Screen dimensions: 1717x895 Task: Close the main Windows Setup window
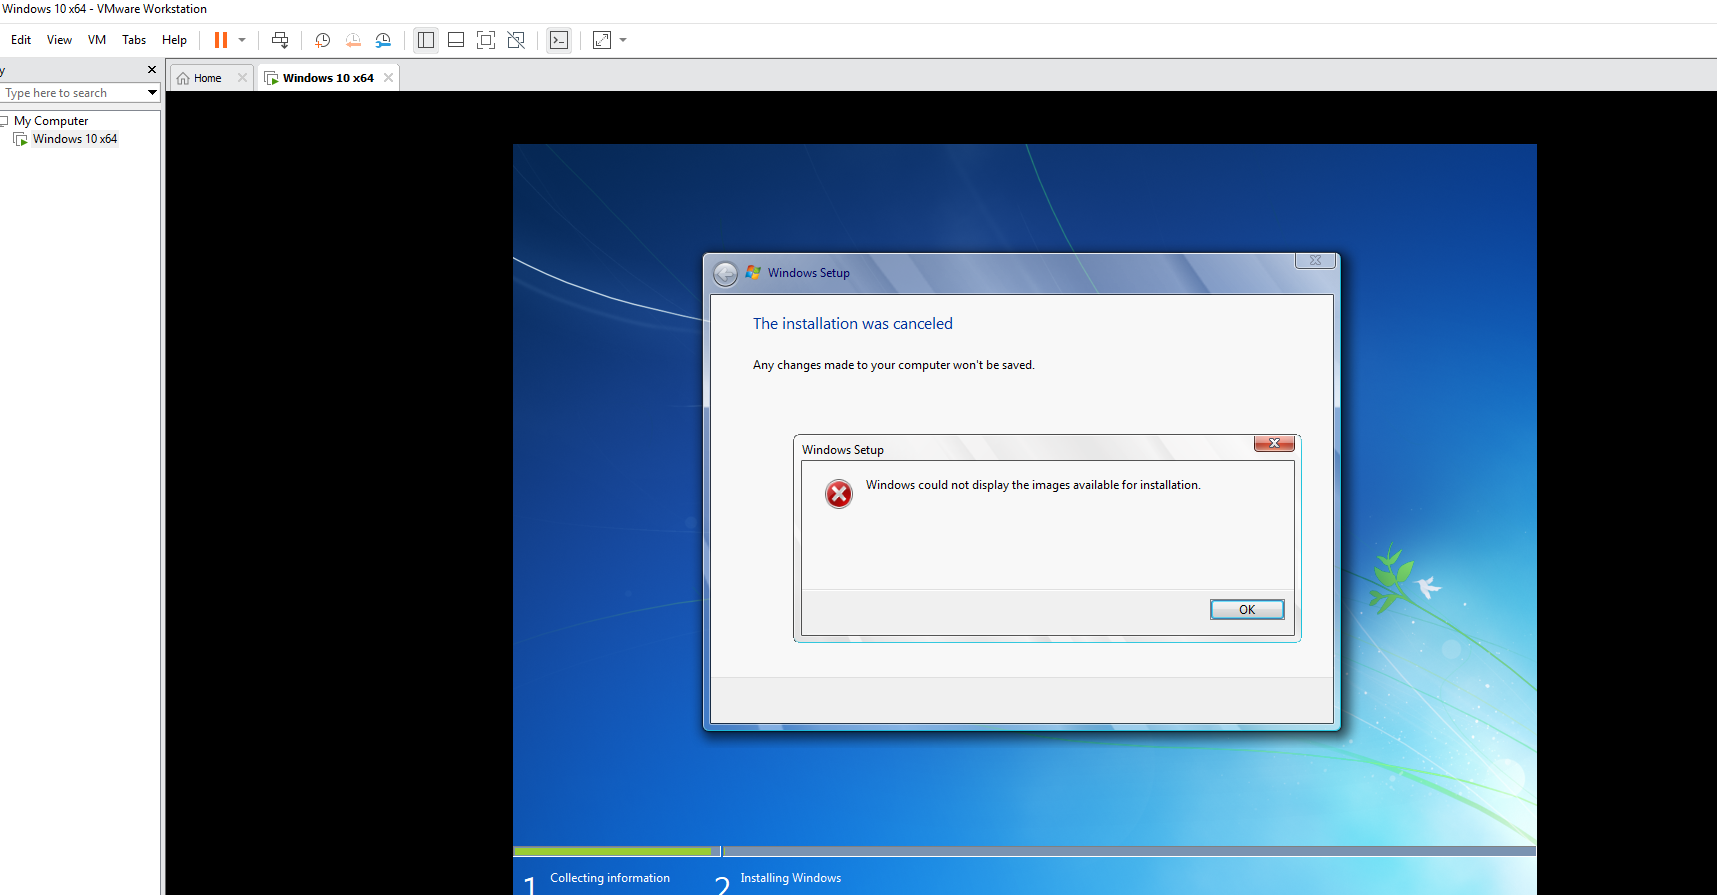click(1316, 260)
